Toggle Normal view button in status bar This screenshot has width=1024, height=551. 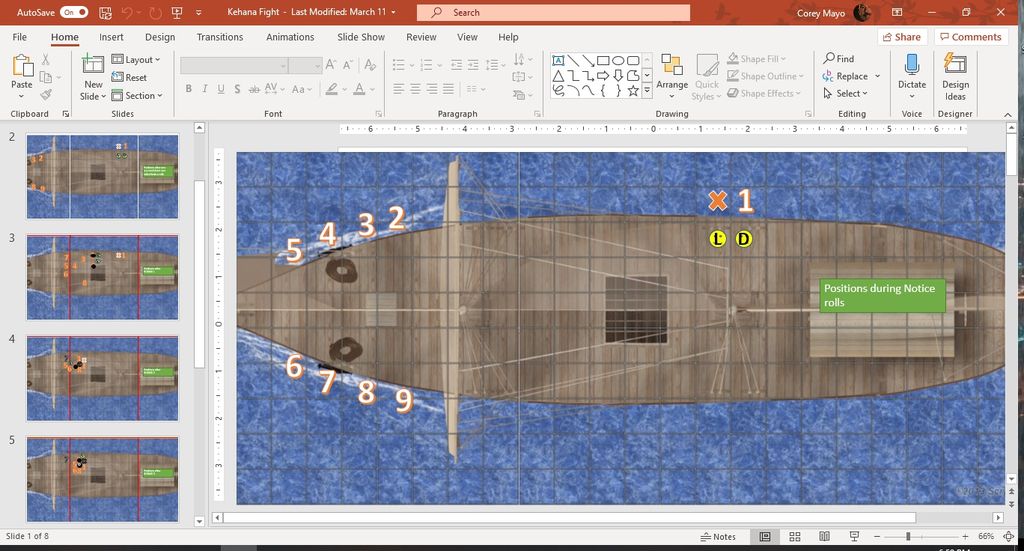(x=765, y=537)
